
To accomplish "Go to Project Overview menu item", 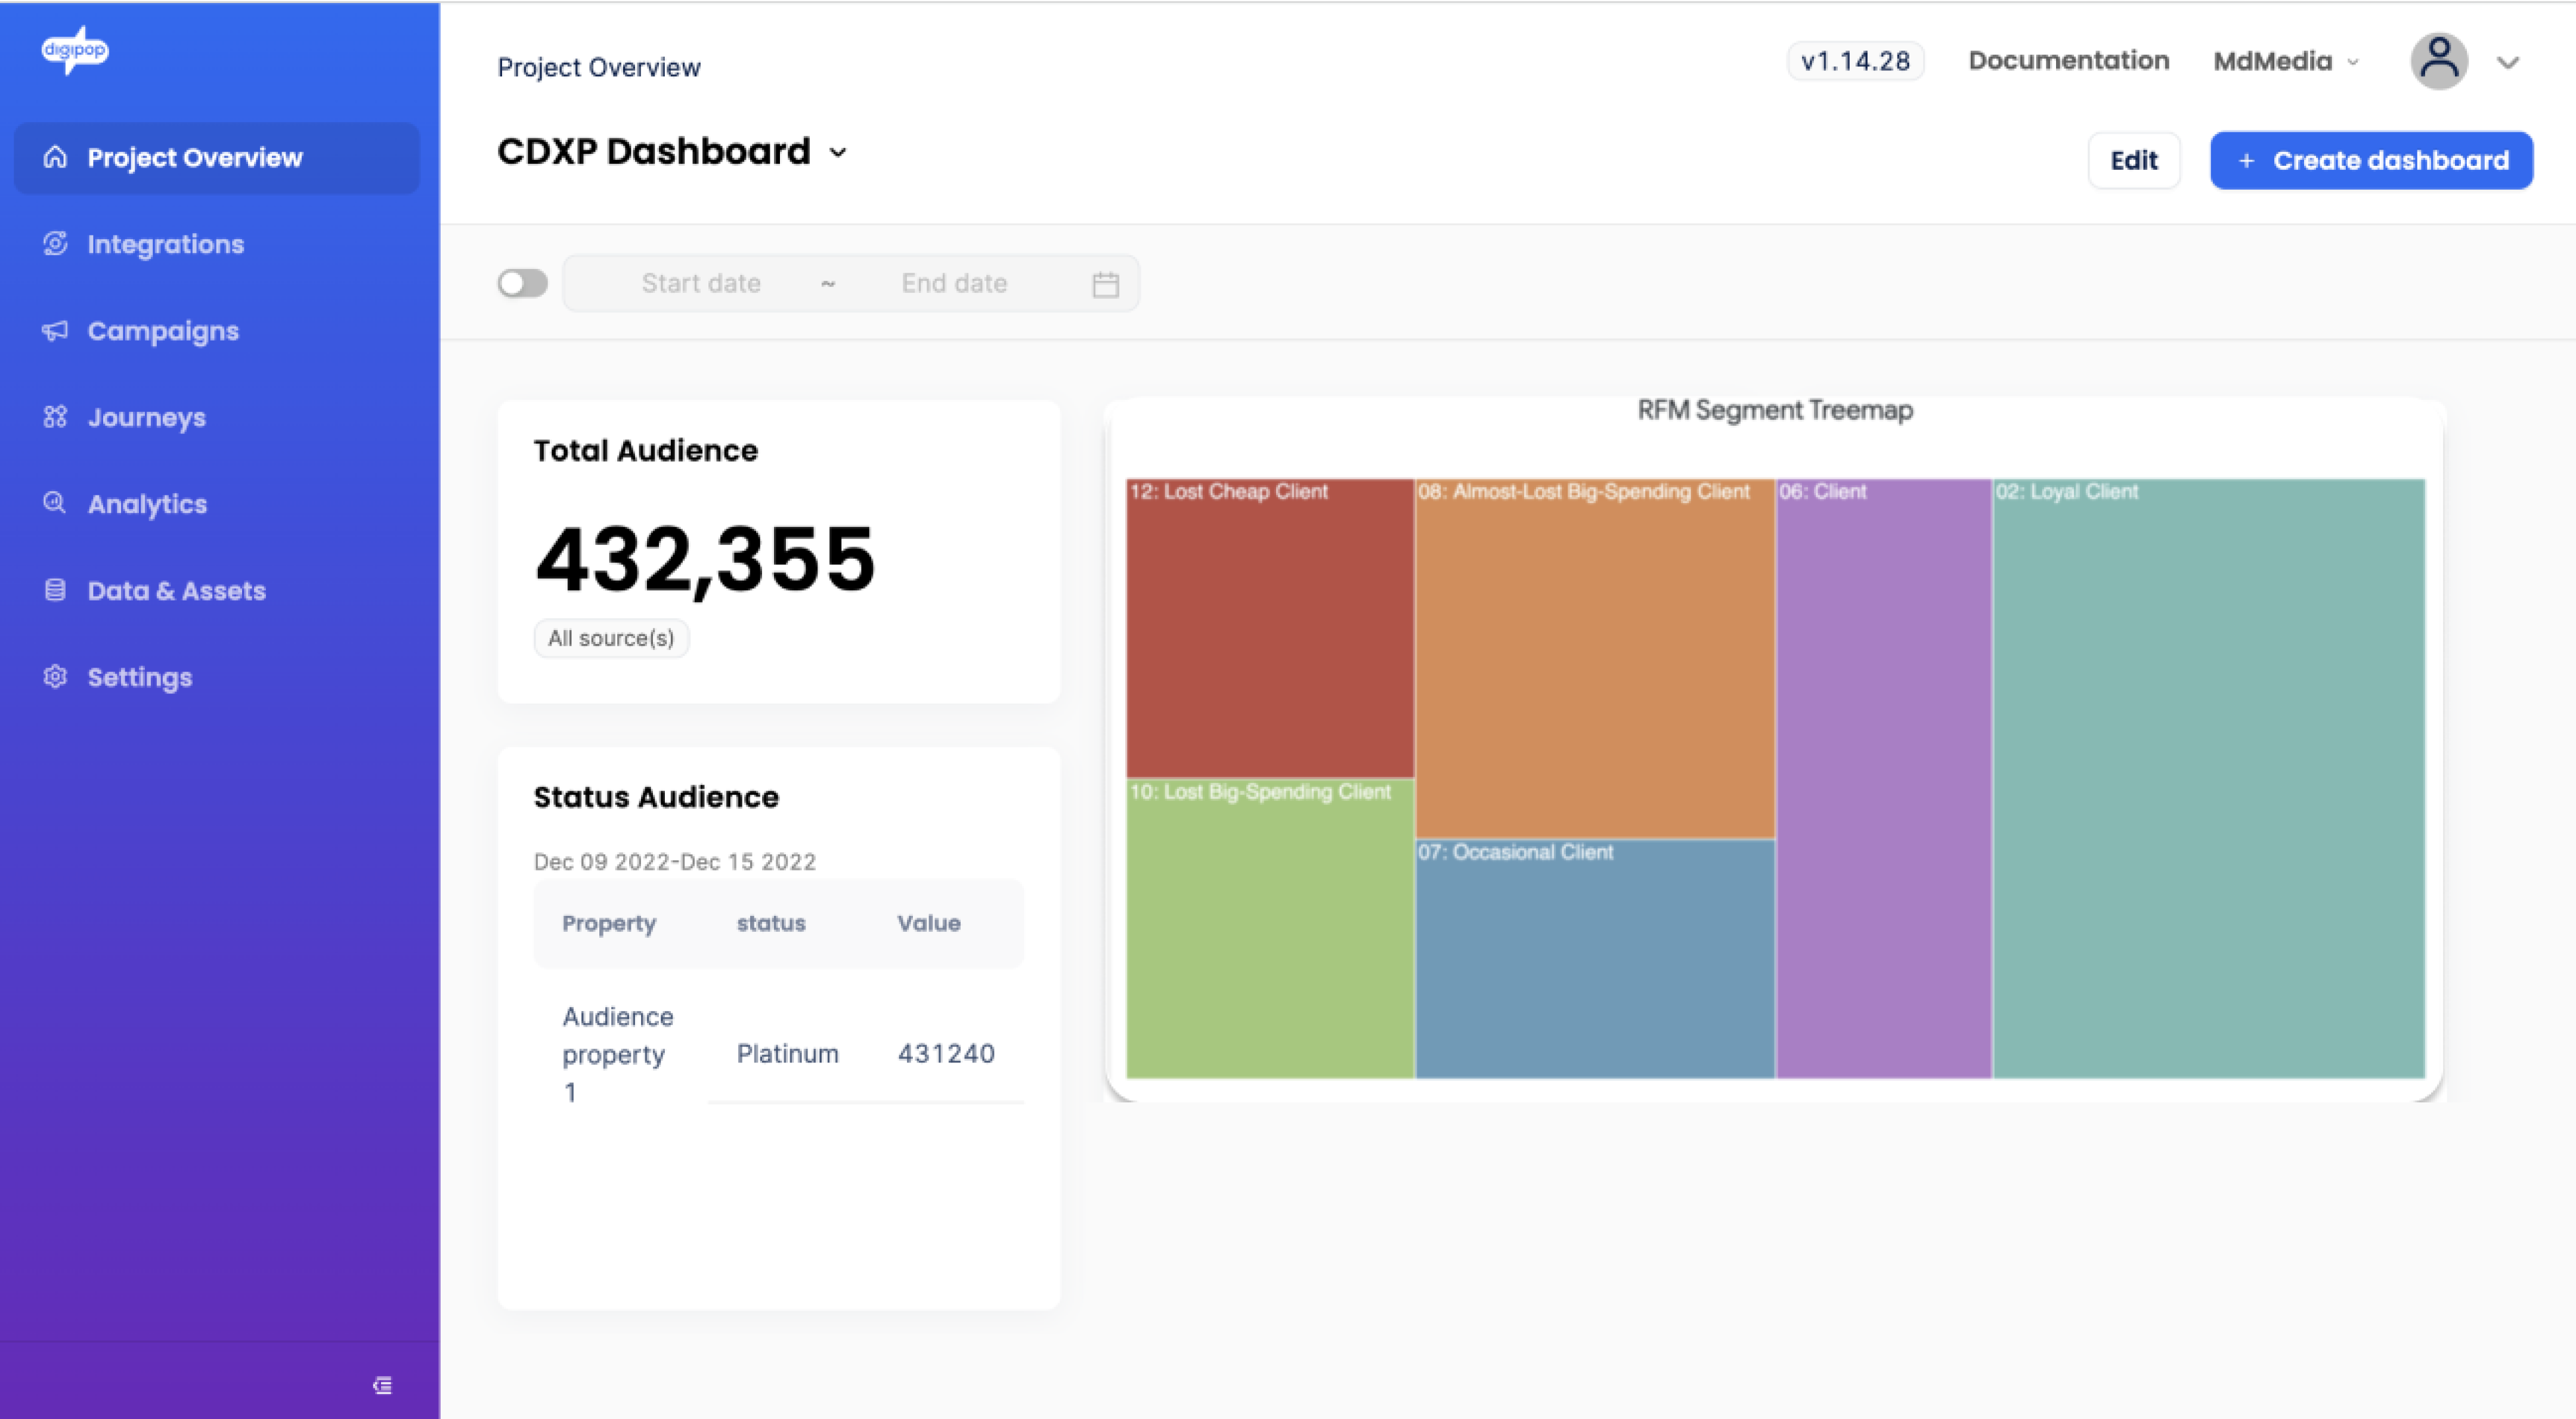I will click(x=194, y=158).
